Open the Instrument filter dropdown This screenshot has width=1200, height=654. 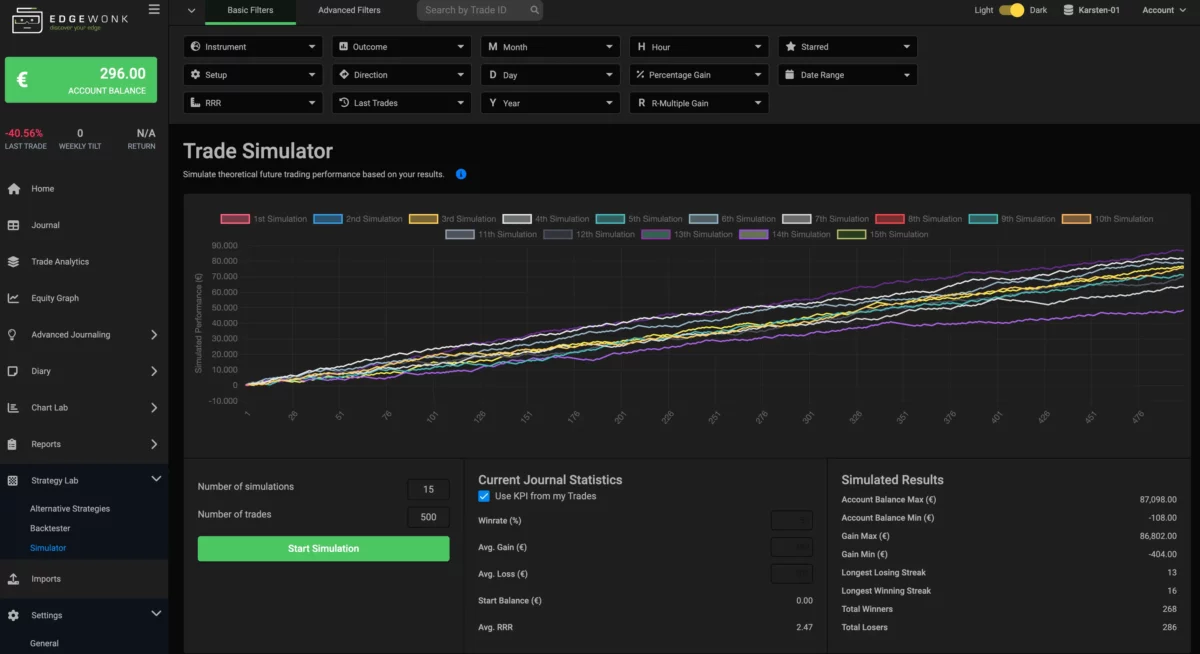[252, 46]
